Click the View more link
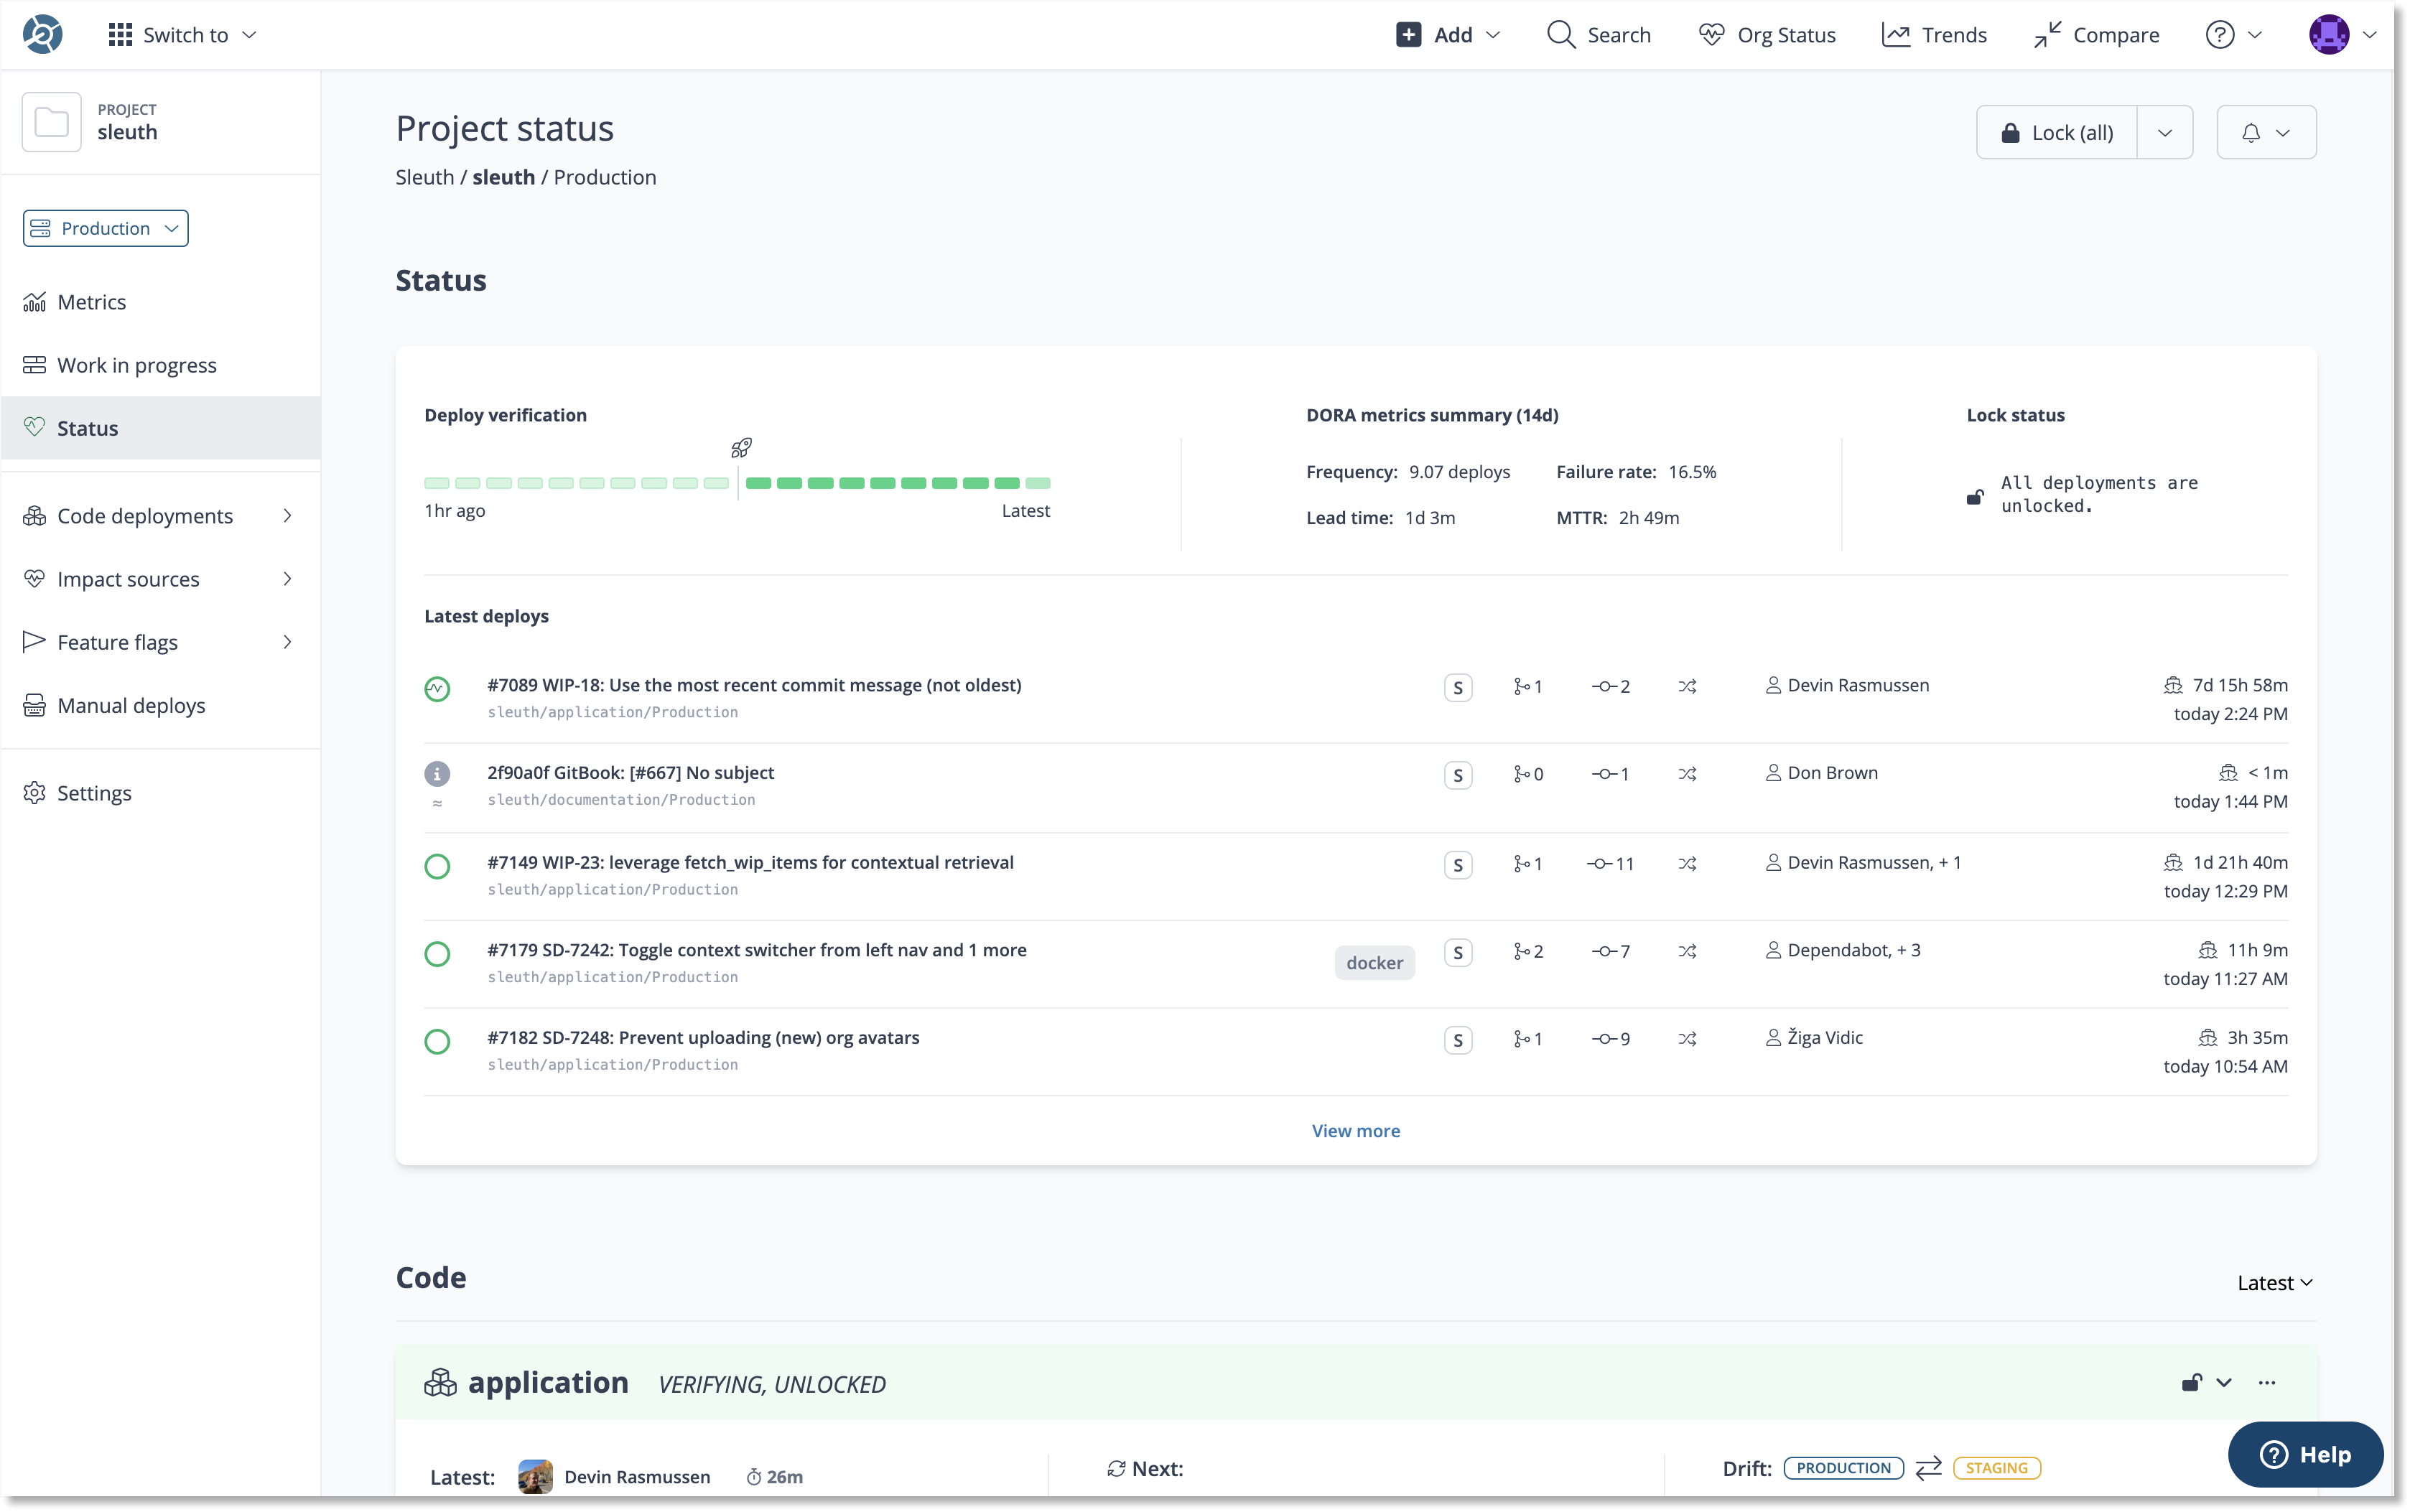This screenshot has height=1512, width=2410. tap(1355, 1131)
